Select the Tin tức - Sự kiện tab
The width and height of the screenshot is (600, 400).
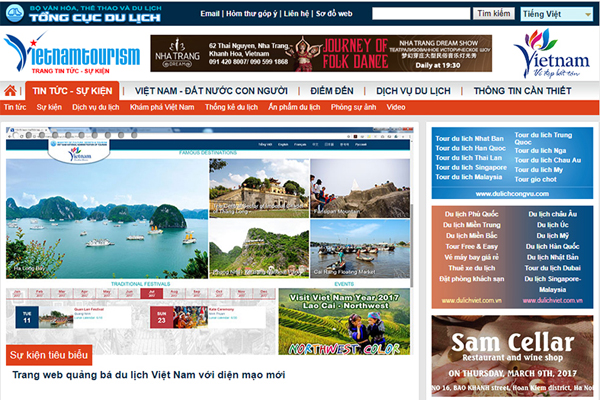(72, 91)
